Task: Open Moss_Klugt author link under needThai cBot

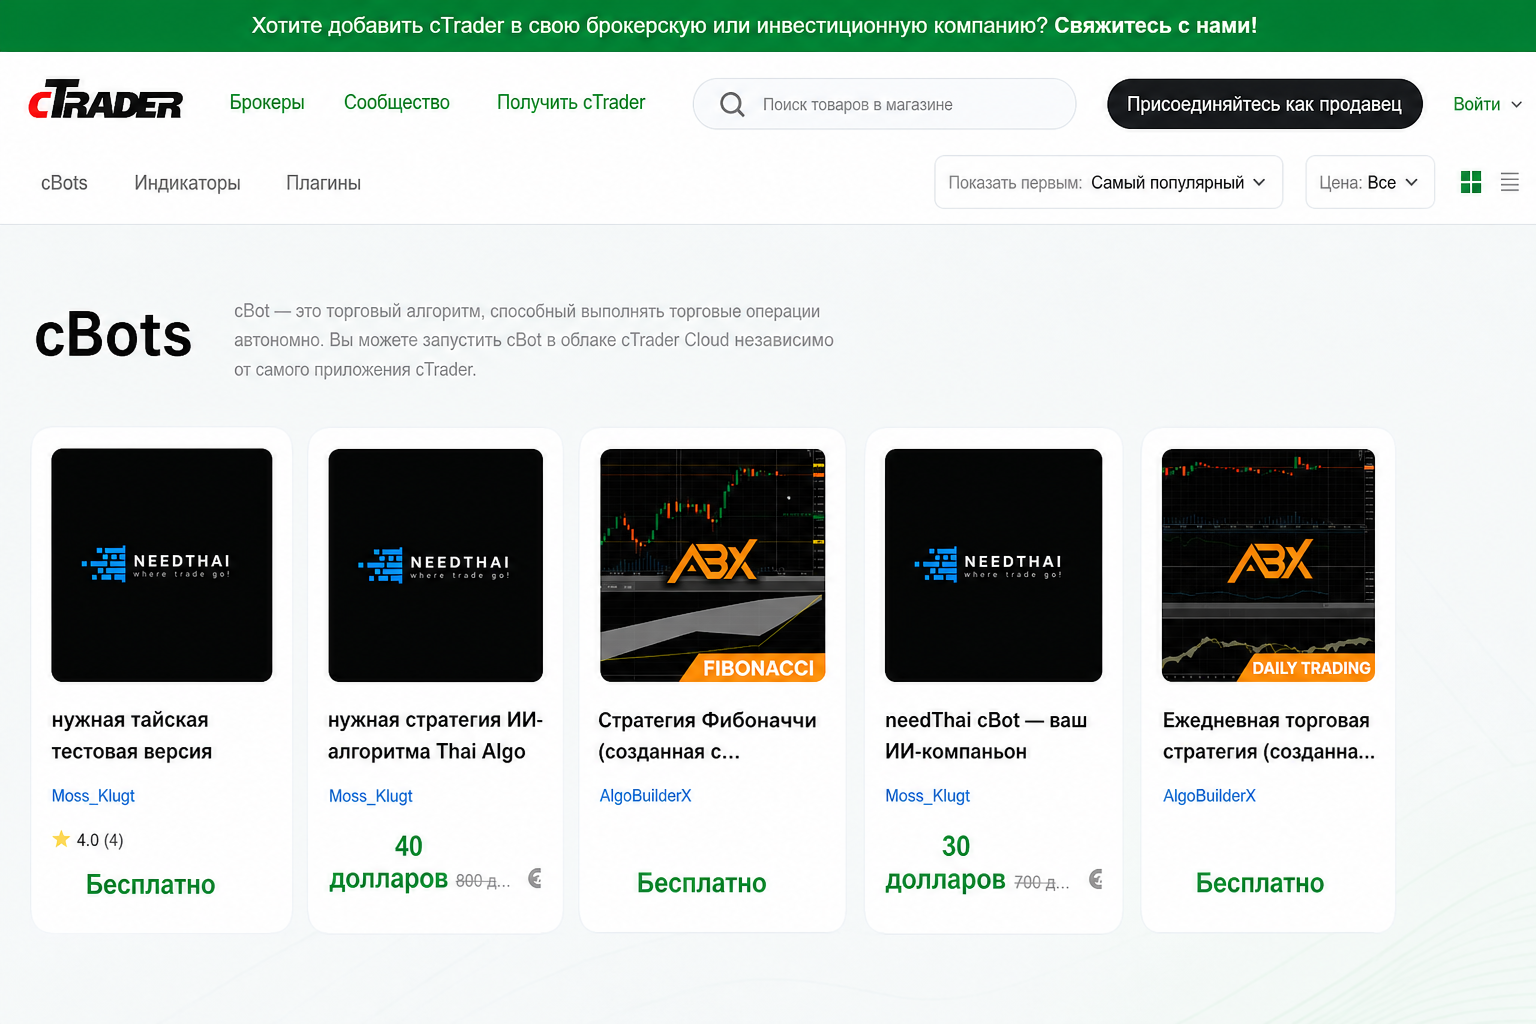Action: point(927,796)
